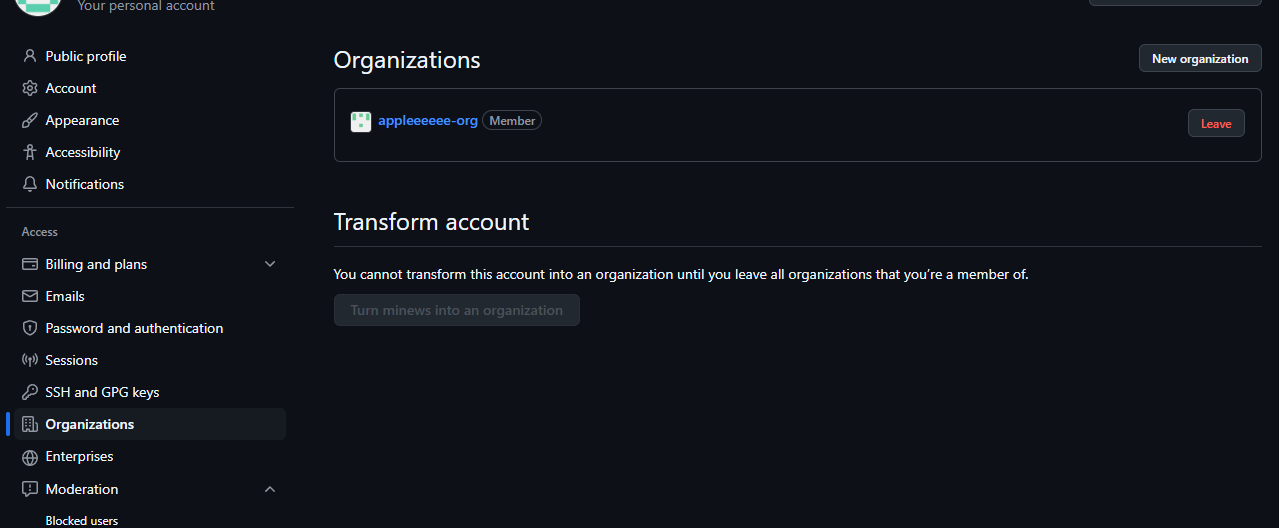Click the Account gear icon
The height and width of the screenshot is (528, 1279).
(30, 88)
